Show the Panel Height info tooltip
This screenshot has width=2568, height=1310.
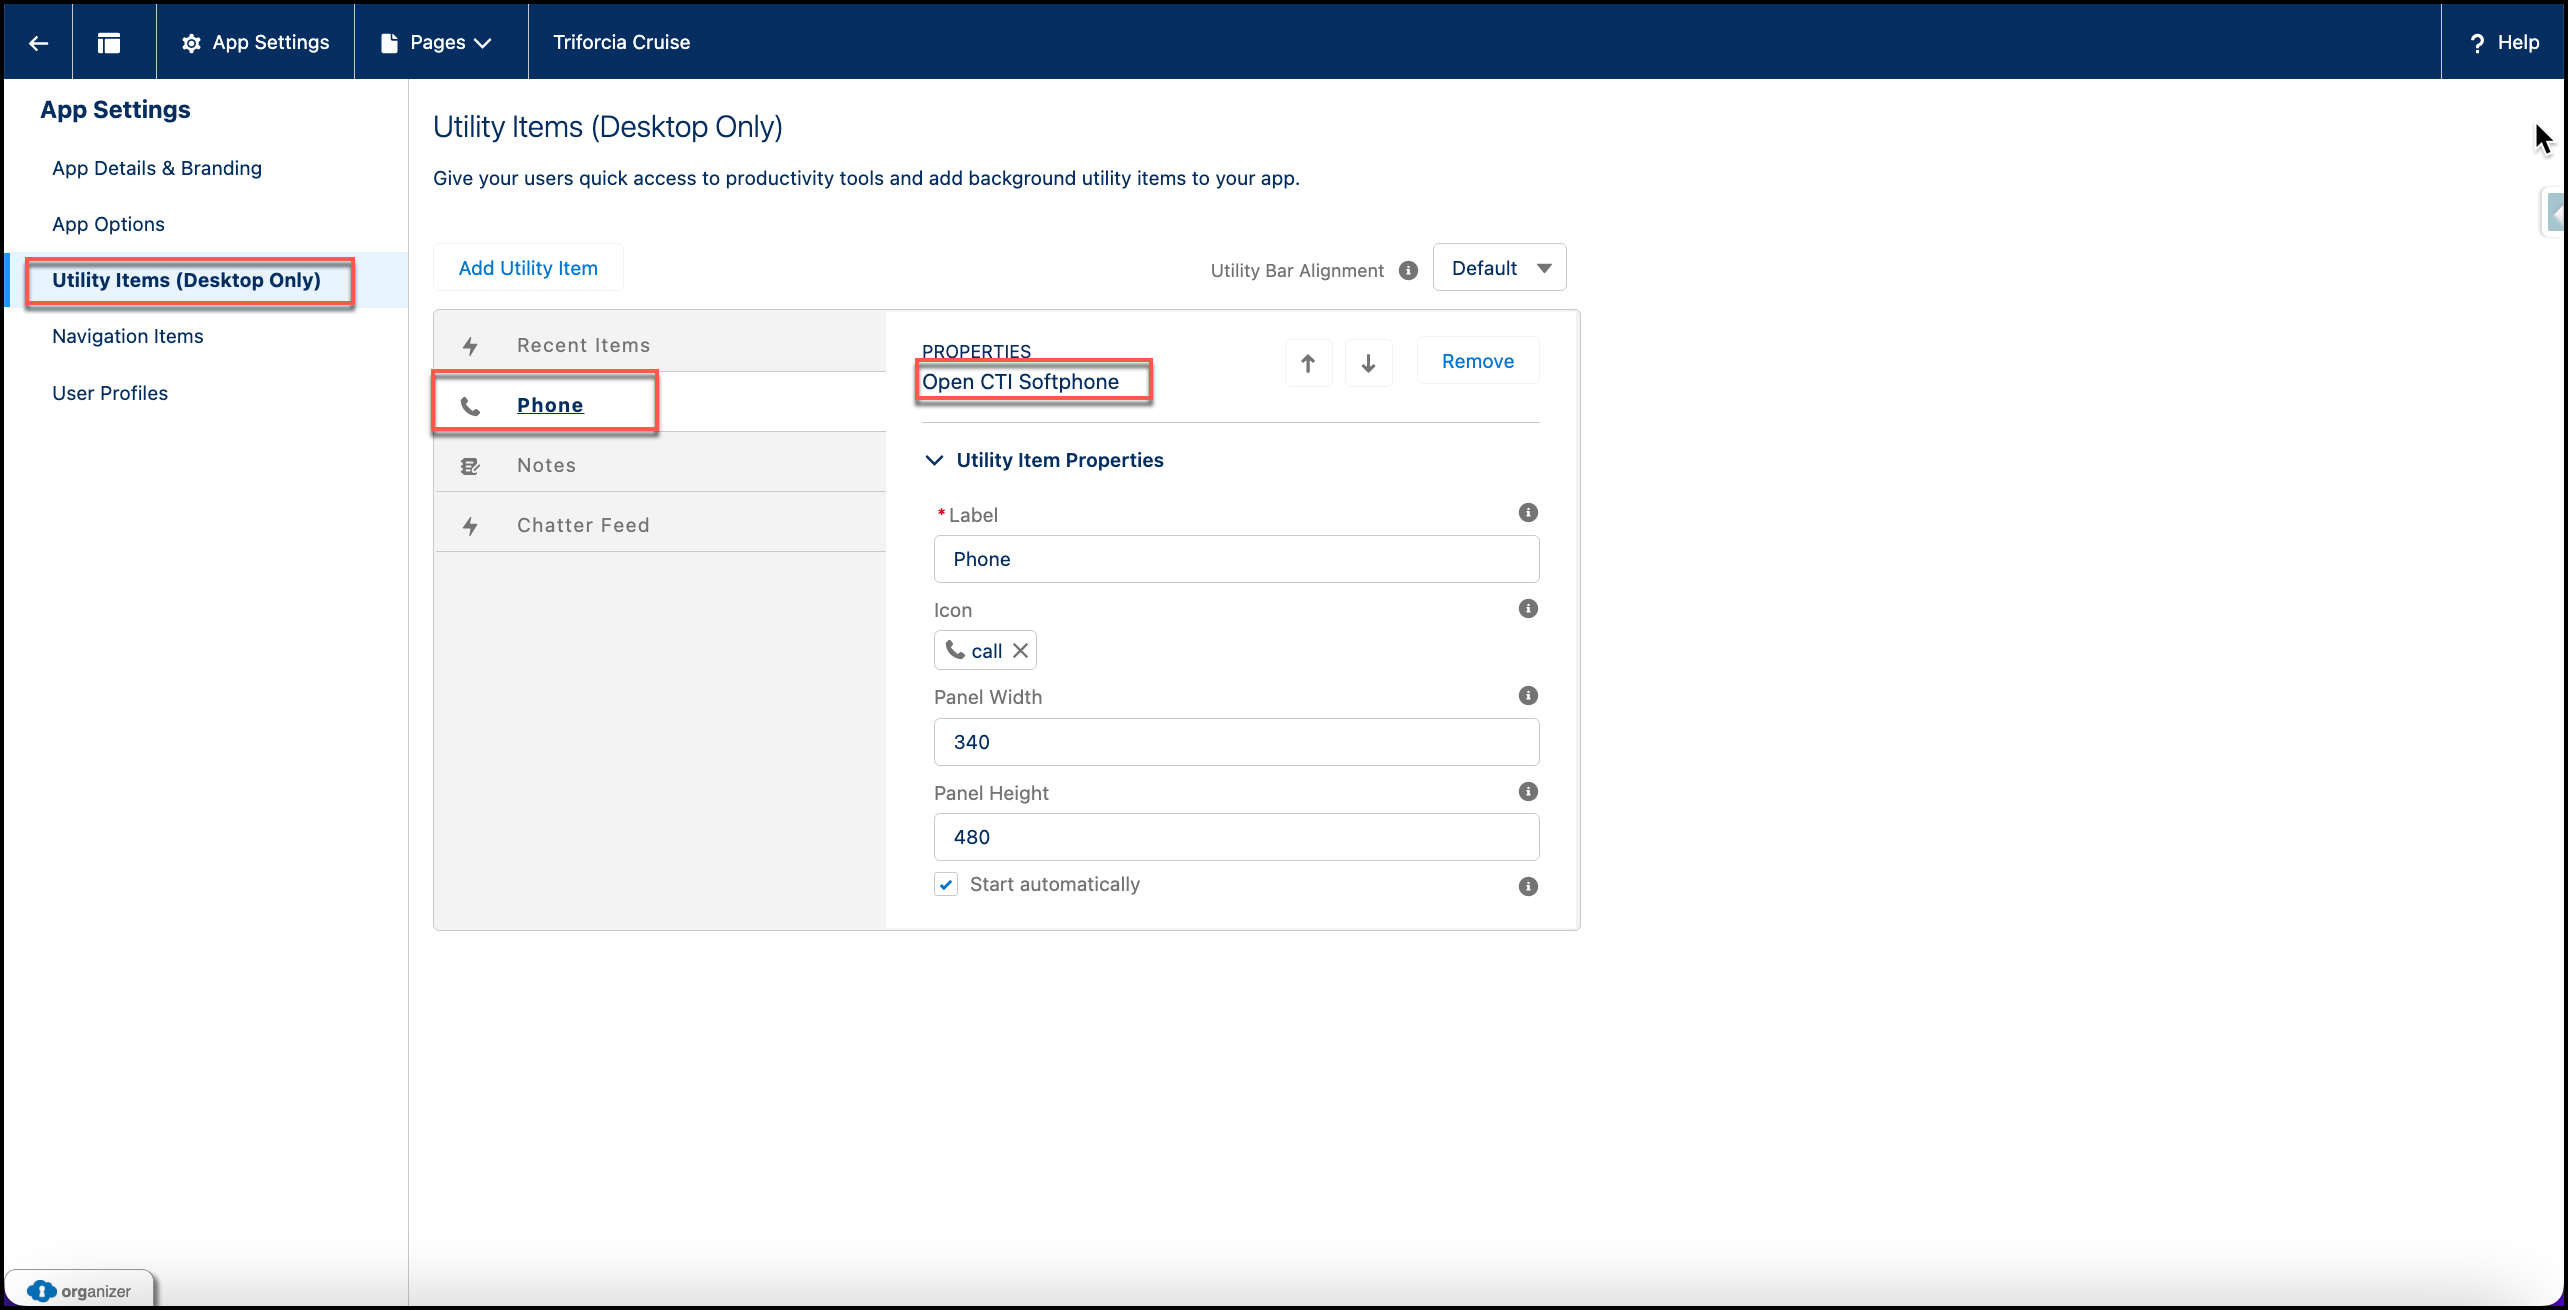[x=1528, y=792]
